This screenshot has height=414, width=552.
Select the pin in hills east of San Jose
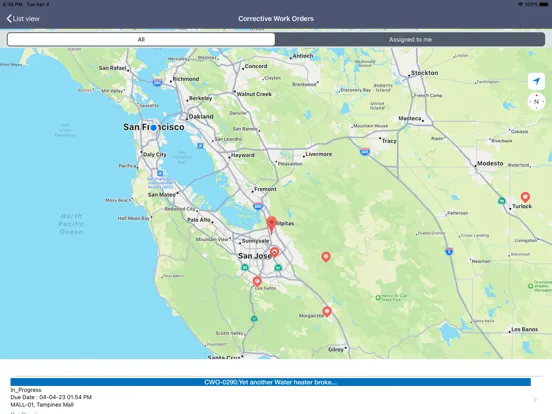[x=326, y=257]
